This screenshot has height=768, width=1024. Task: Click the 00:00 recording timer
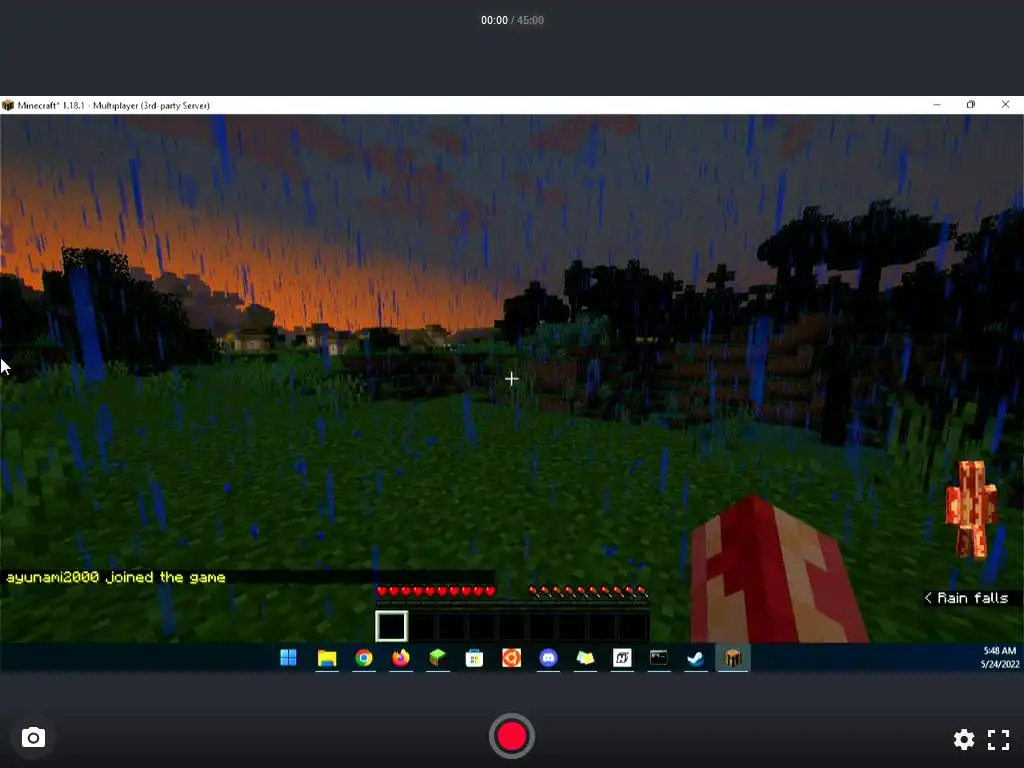[x=494, y=20]
